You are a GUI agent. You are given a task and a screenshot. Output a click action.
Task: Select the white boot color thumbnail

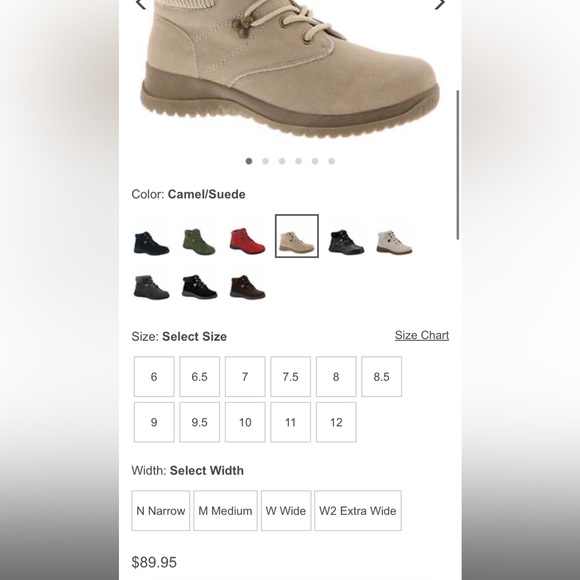394,242
